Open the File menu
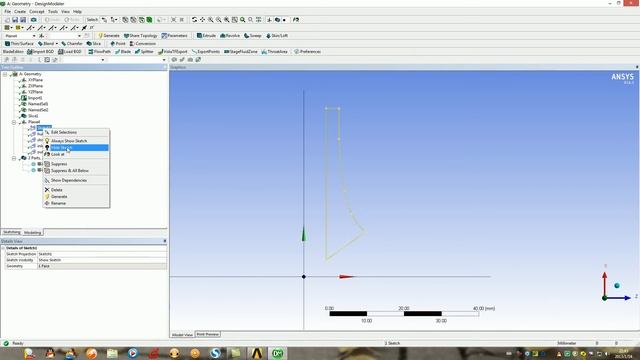640x360 pixels. (x=7, y=11)
